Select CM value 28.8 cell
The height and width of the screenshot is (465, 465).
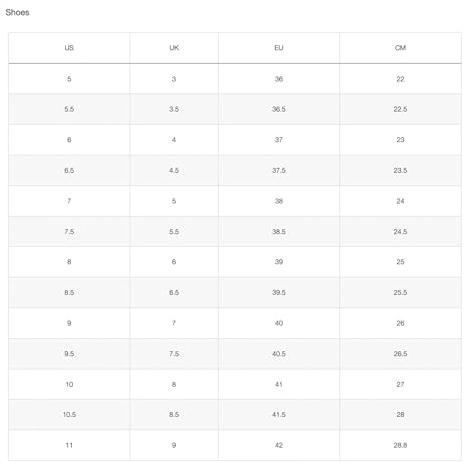click(x=400, y=445)
